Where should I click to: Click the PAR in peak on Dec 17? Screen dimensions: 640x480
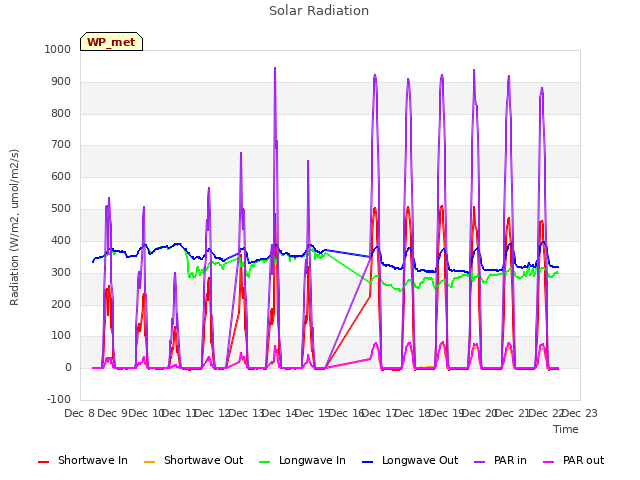click(x=375, y=76)
